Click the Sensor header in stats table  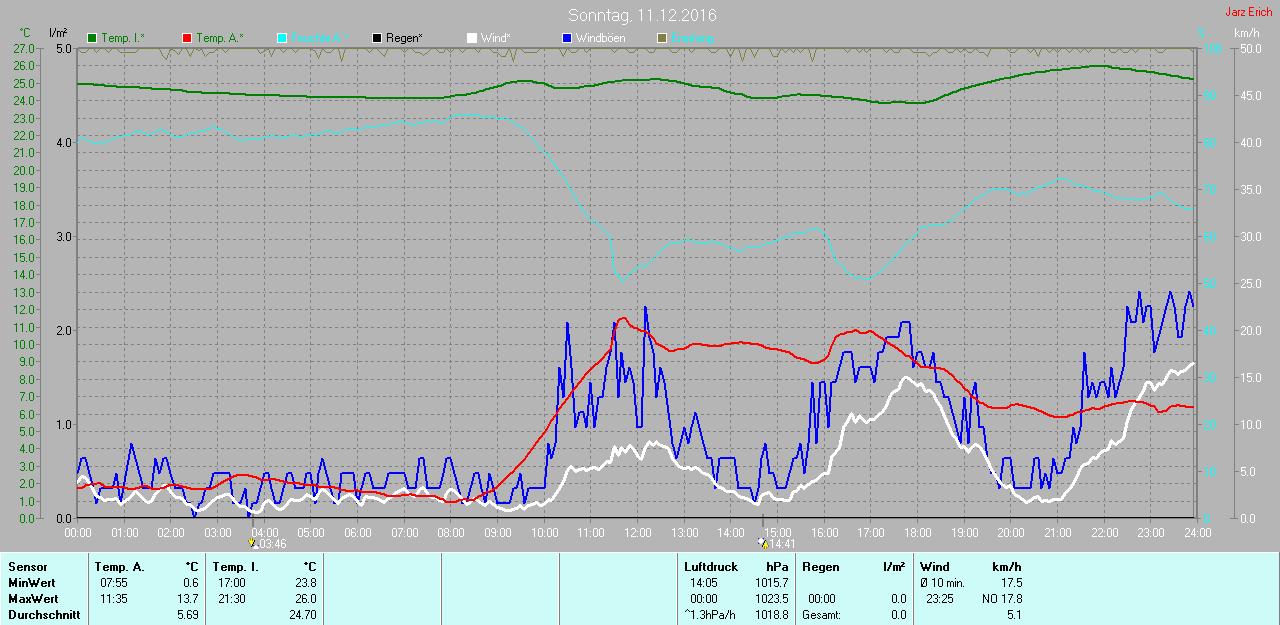tap(27, 567)
